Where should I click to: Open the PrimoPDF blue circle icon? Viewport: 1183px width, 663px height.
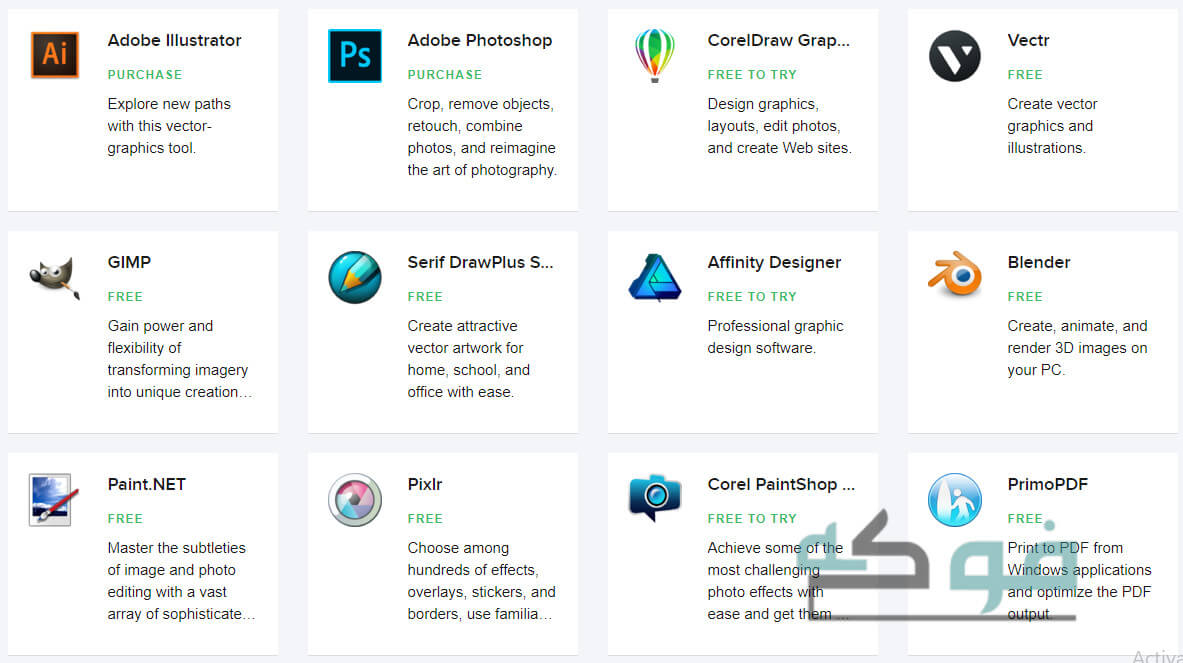(954, 499)
